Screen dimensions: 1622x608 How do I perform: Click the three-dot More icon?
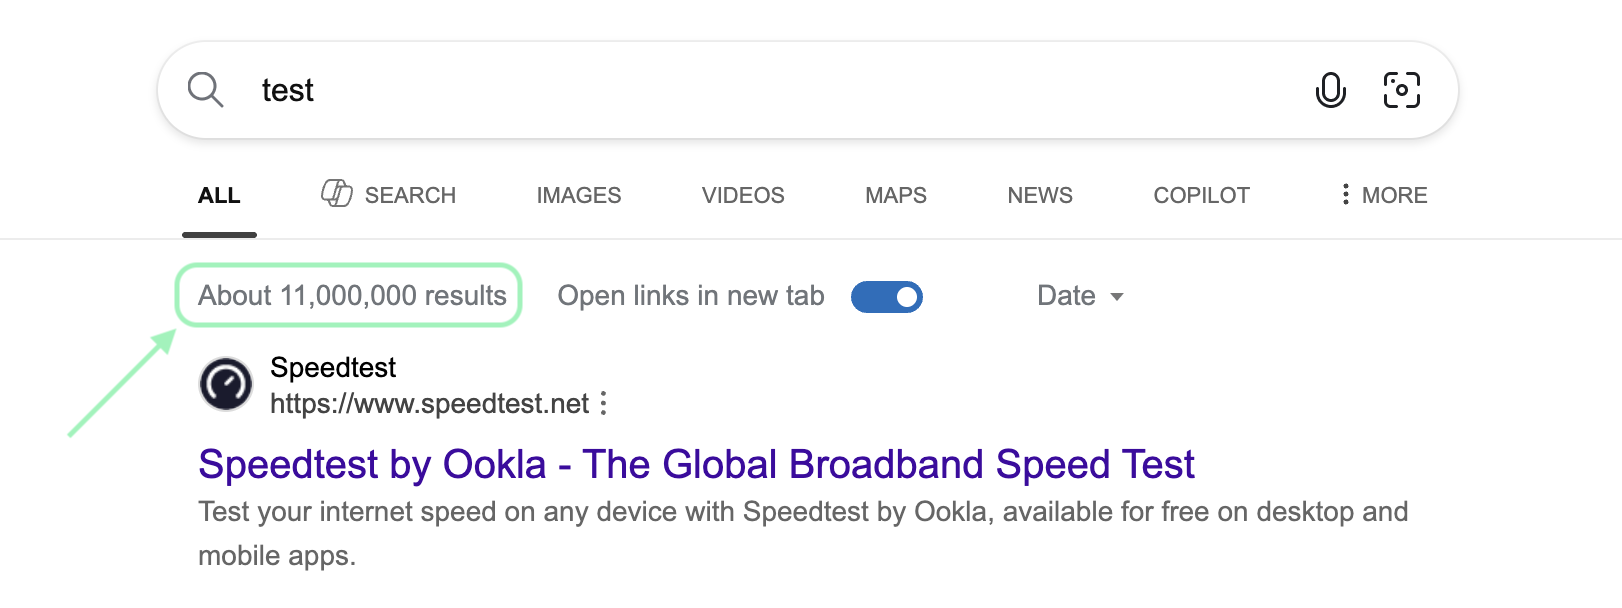click(x=1345, y=195)
